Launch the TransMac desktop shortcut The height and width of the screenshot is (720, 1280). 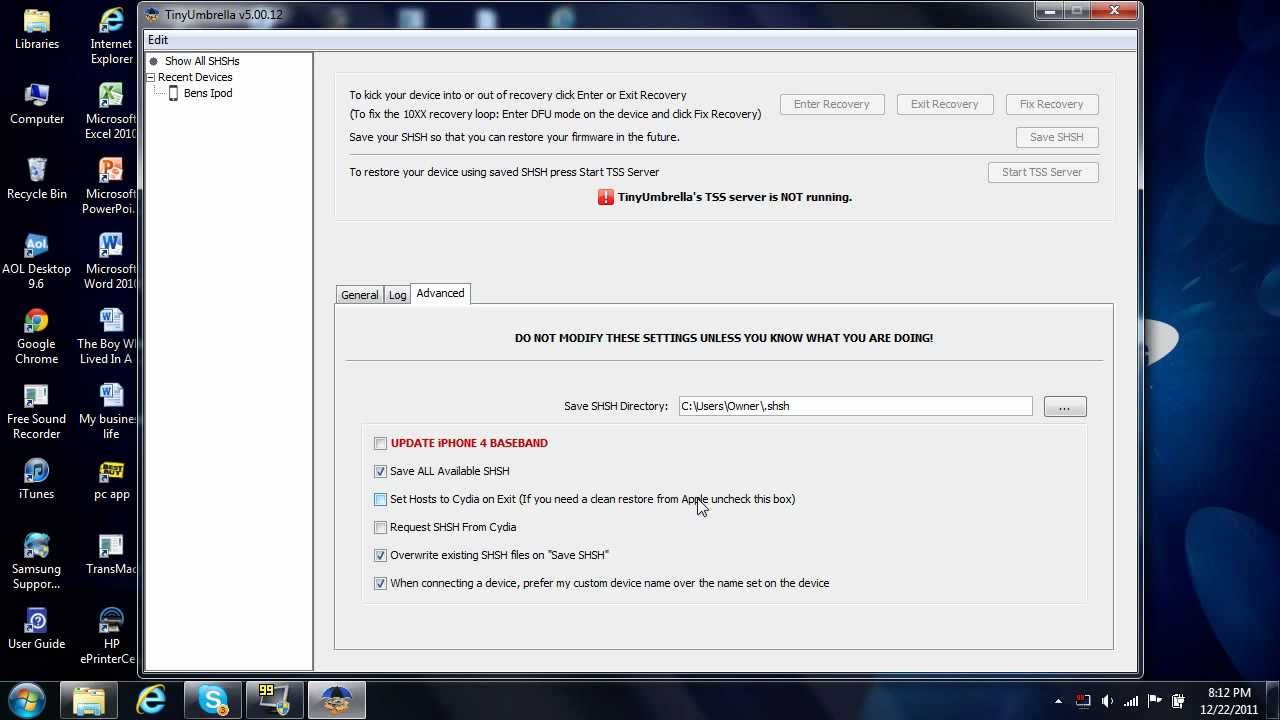tap(111, 554)
